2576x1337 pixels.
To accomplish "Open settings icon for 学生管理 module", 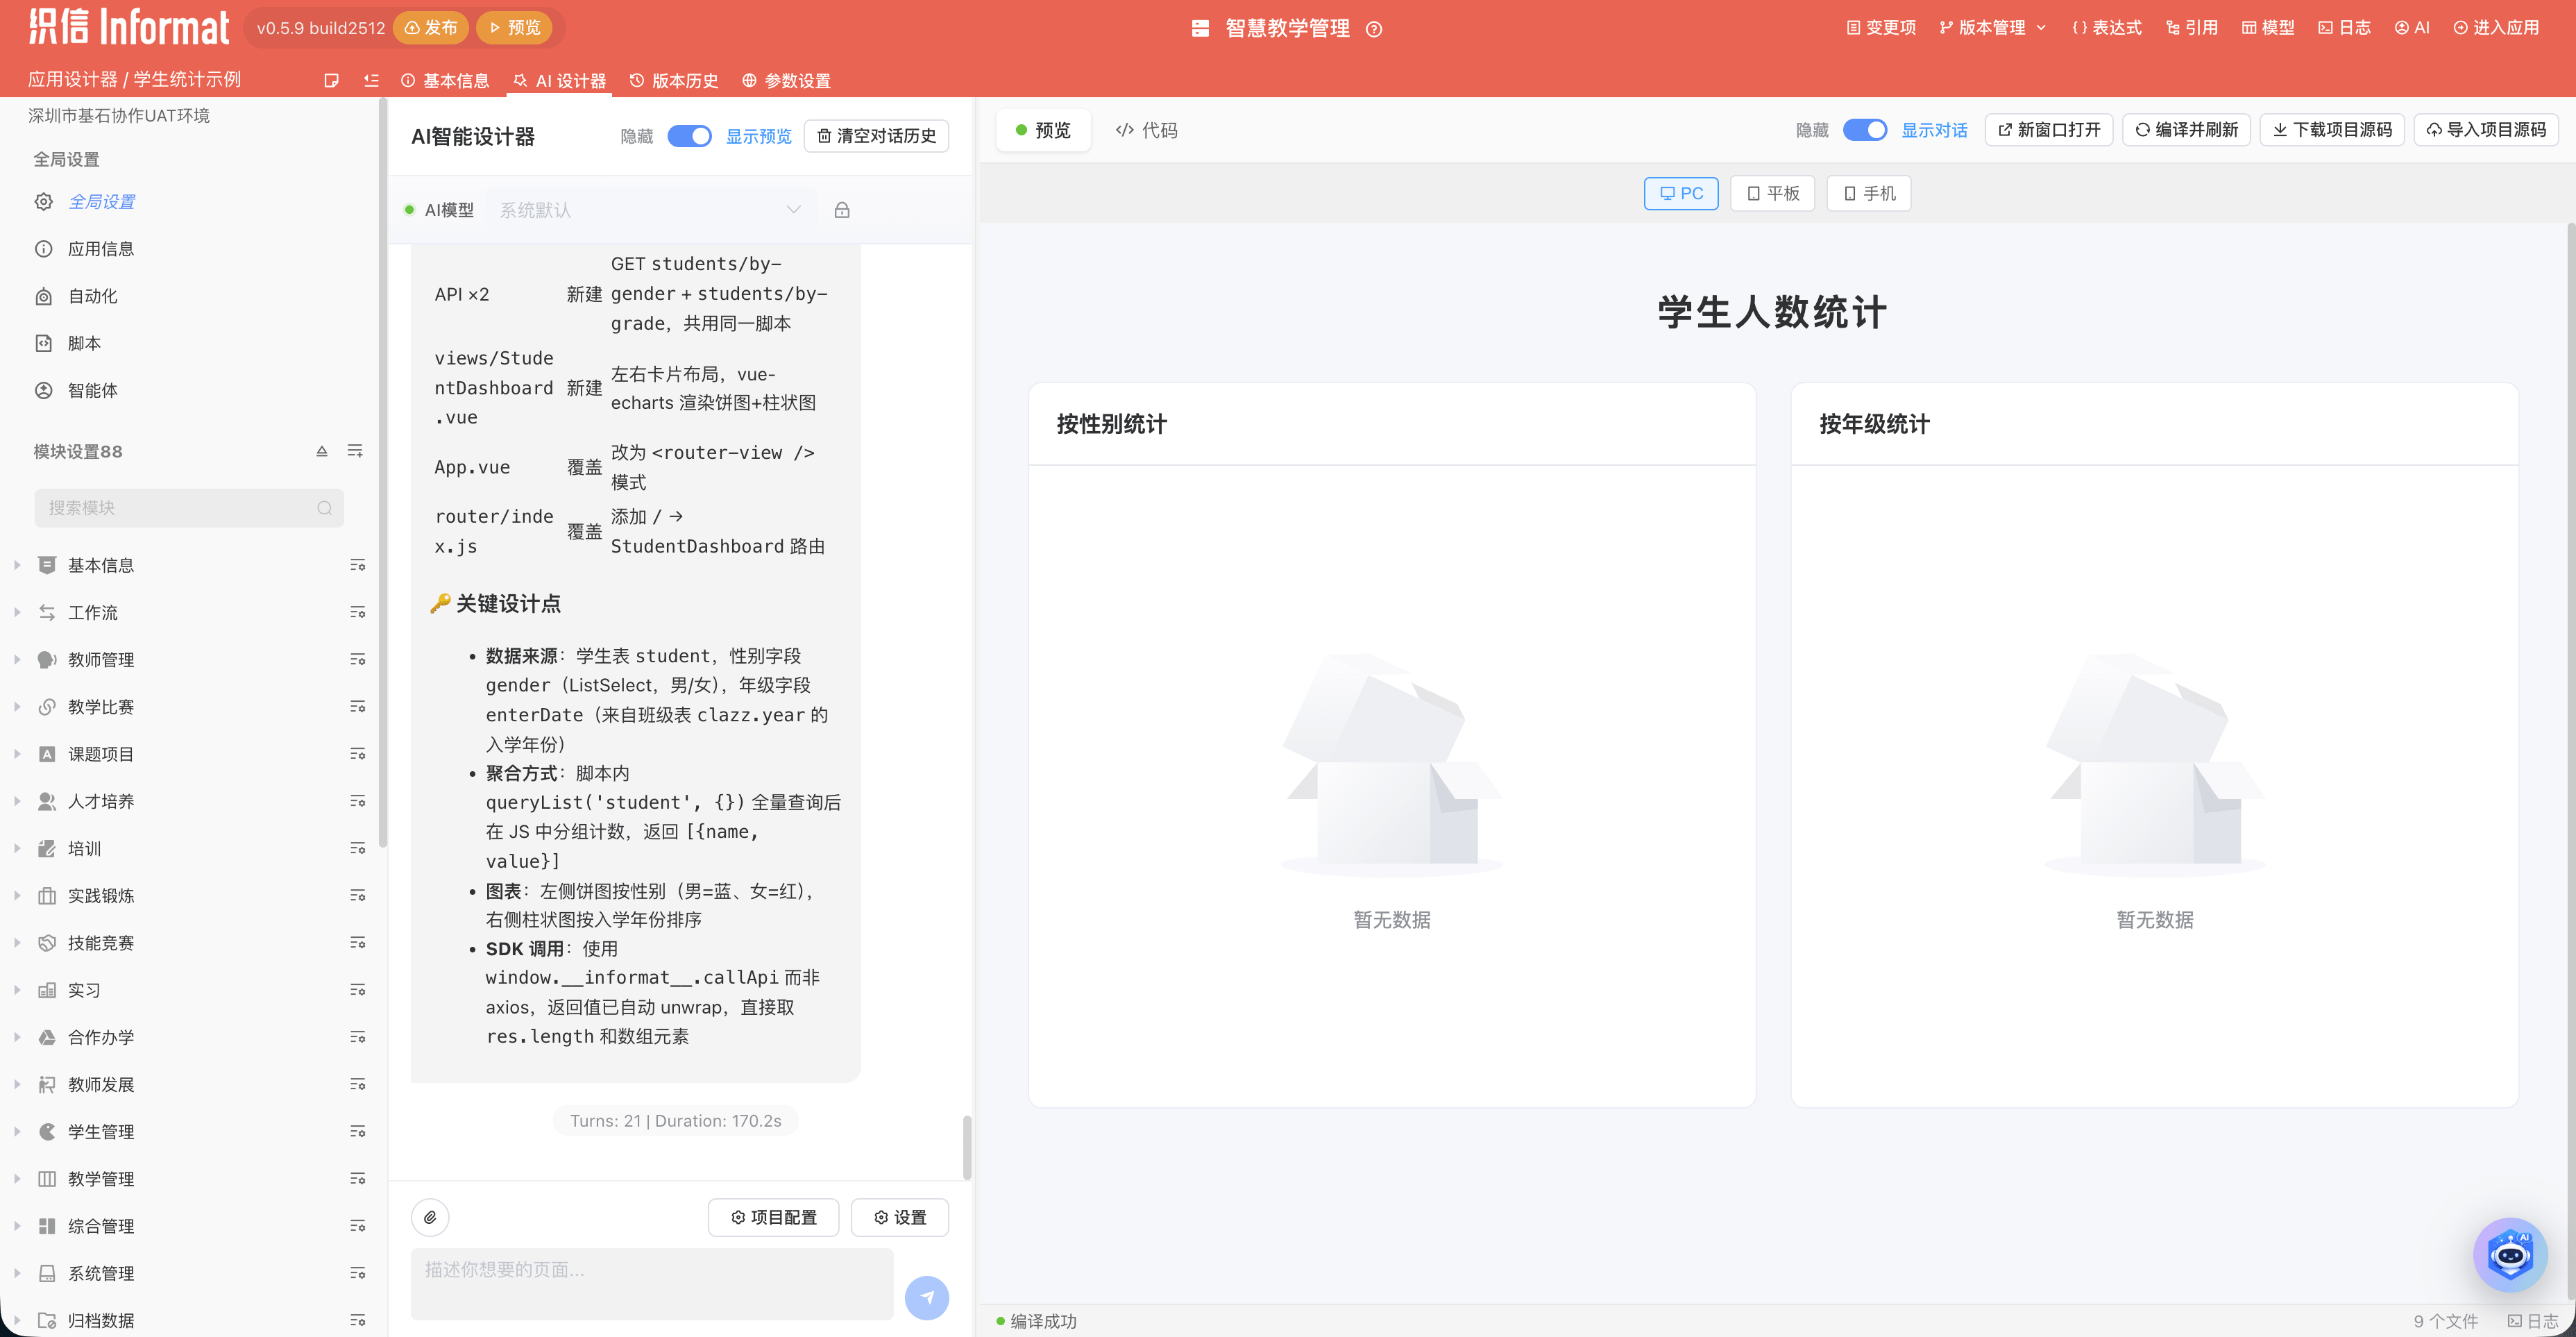I will pyautogui.click(x=357, y=1131).
